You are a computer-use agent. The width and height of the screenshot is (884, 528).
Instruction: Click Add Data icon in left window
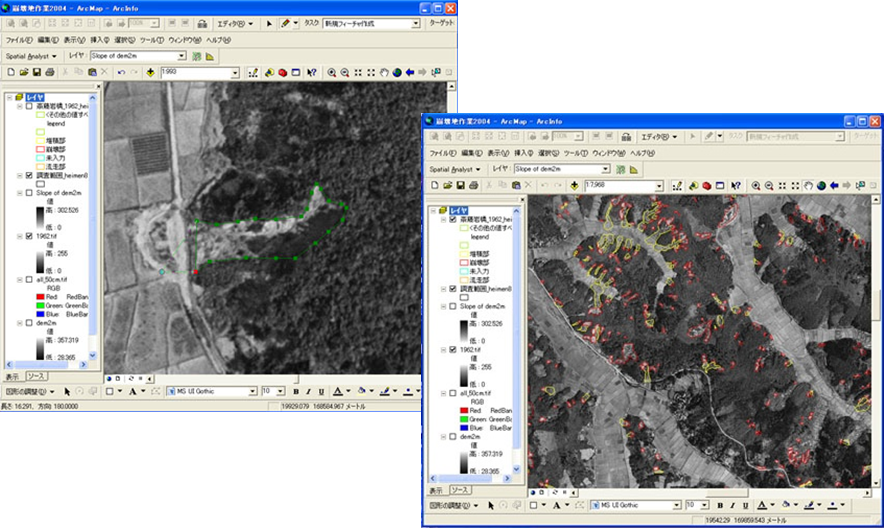click(150, 72)
